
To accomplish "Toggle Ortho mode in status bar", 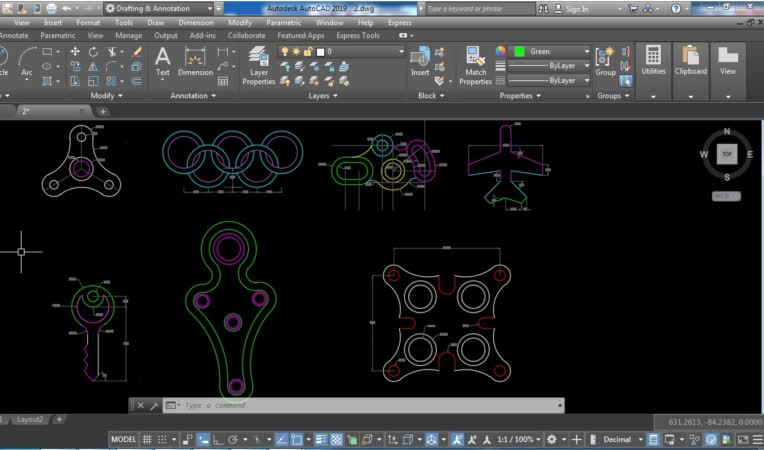I will [218, 439].
